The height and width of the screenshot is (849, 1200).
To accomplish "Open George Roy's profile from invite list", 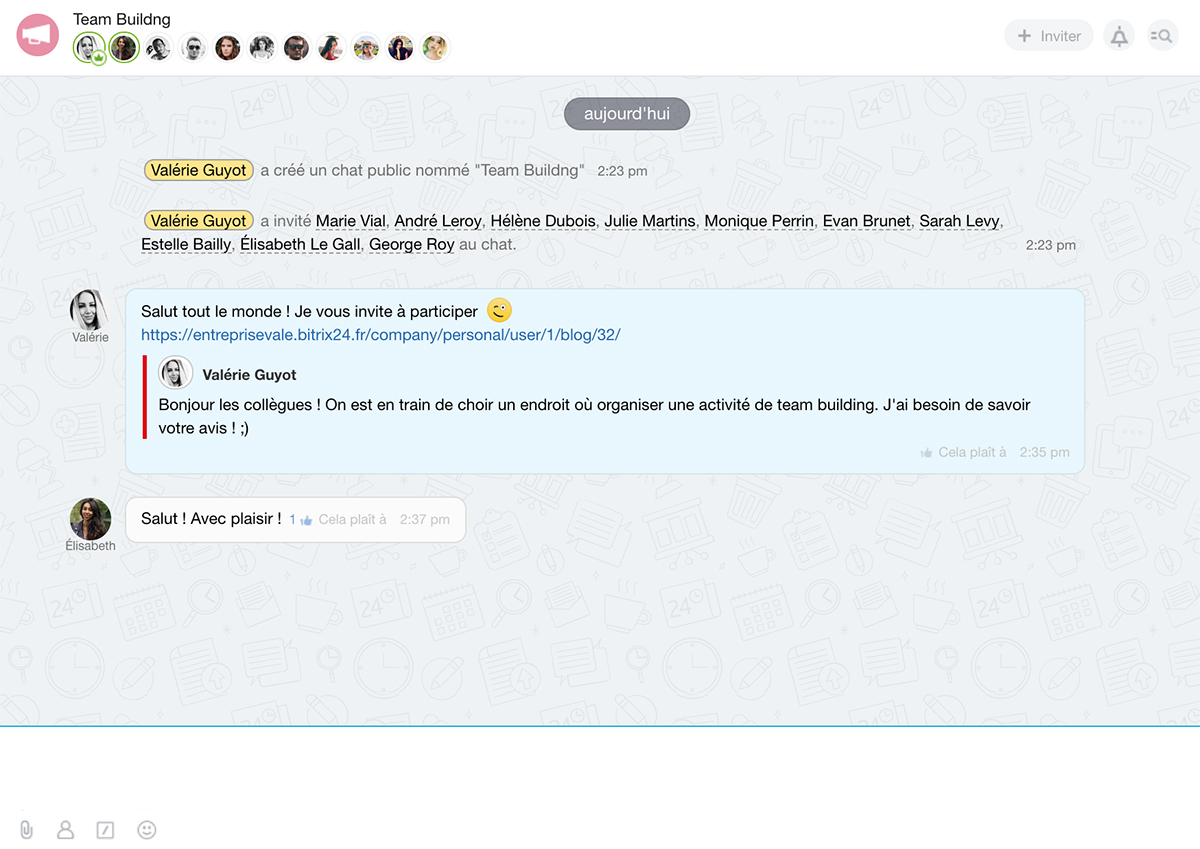I will tap(411, 244).
